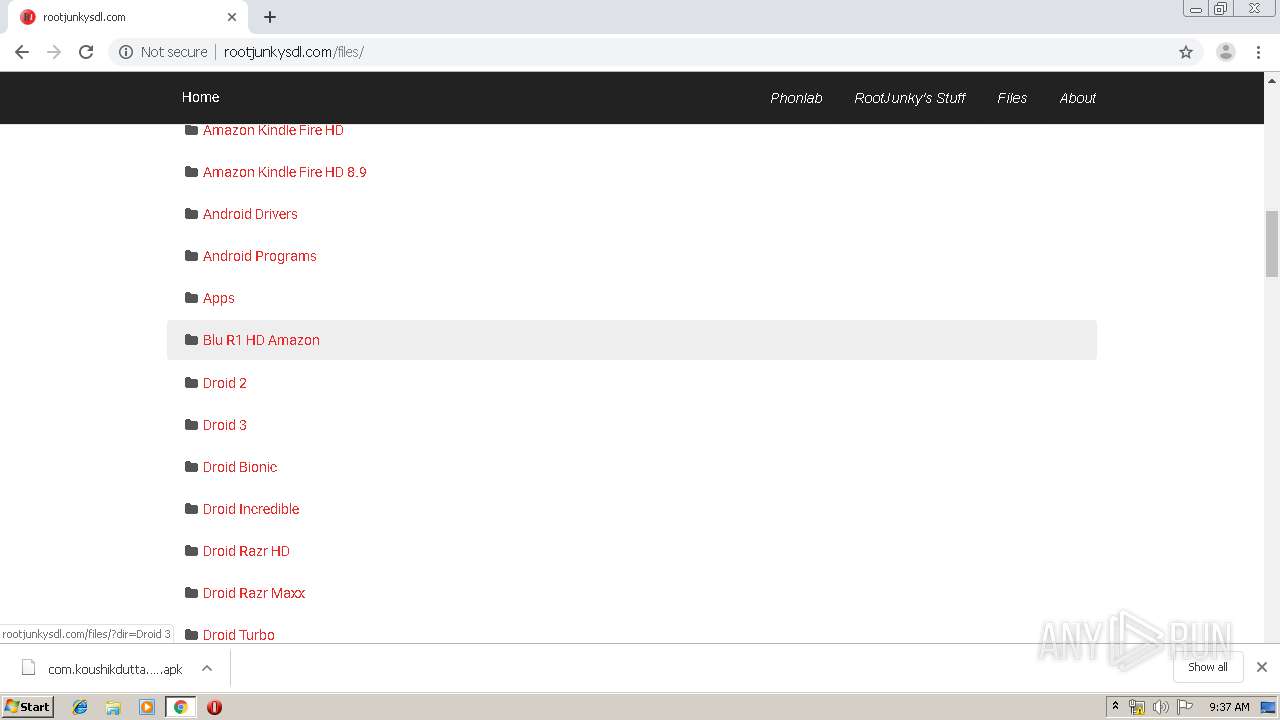Click the network tray icon
Image resolution: width=1280 pixels, height=720 pixels.
tap(1137, 707)
